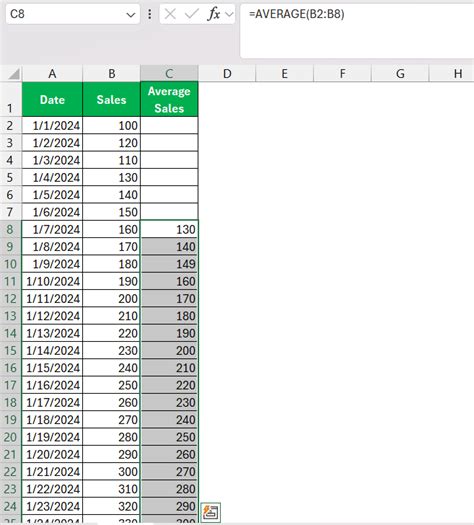Select the green Date header cell
Image resolution: width=474 pixels, height=525 pixels.
52,99
